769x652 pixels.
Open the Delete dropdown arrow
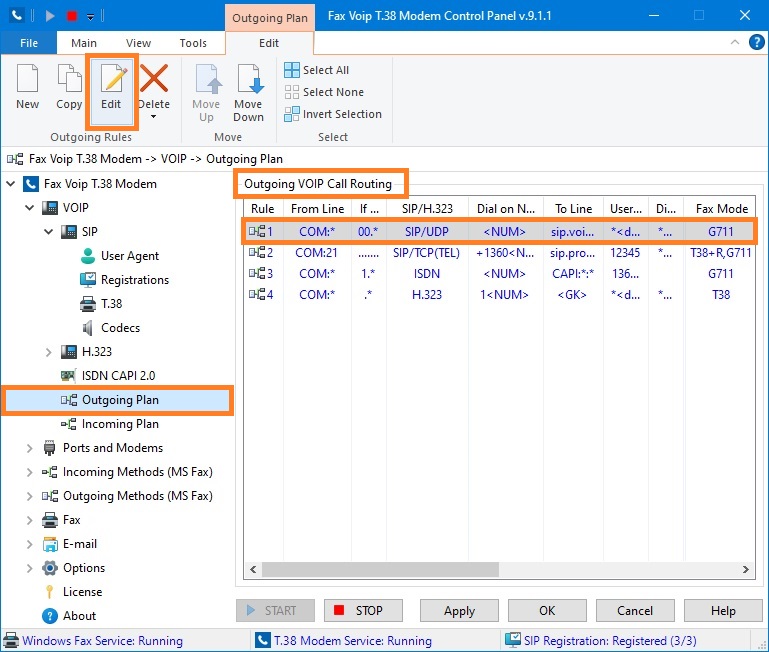point(154,117)
